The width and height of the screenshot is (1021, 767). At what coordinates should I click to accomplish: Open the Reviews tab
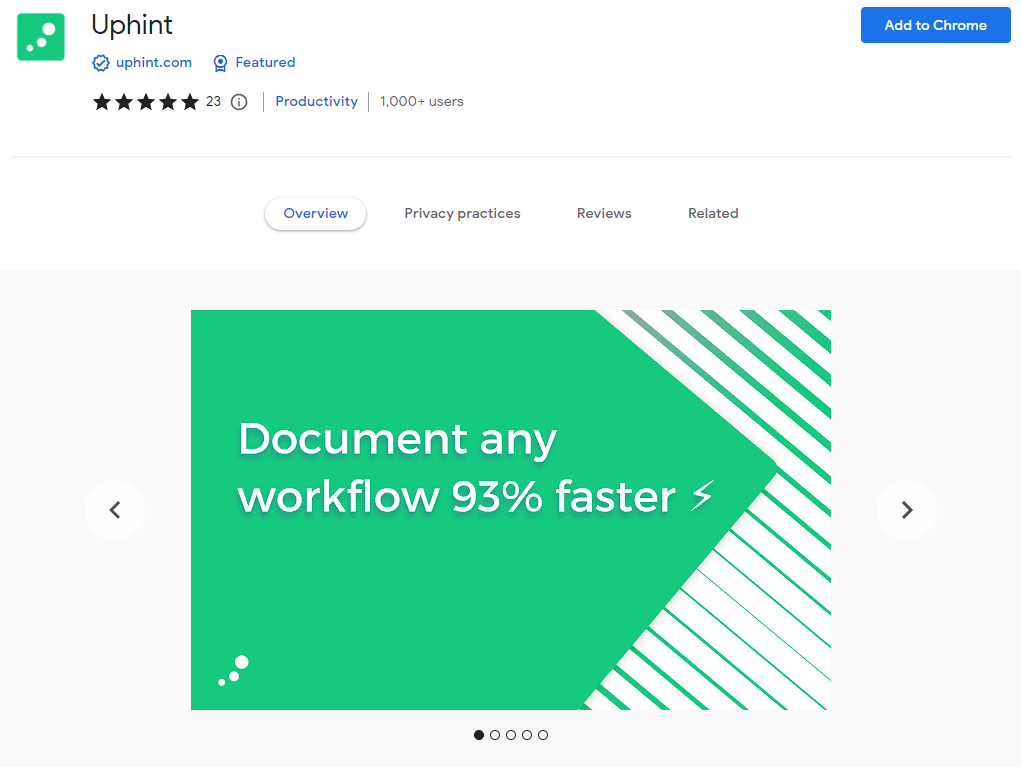604,213
